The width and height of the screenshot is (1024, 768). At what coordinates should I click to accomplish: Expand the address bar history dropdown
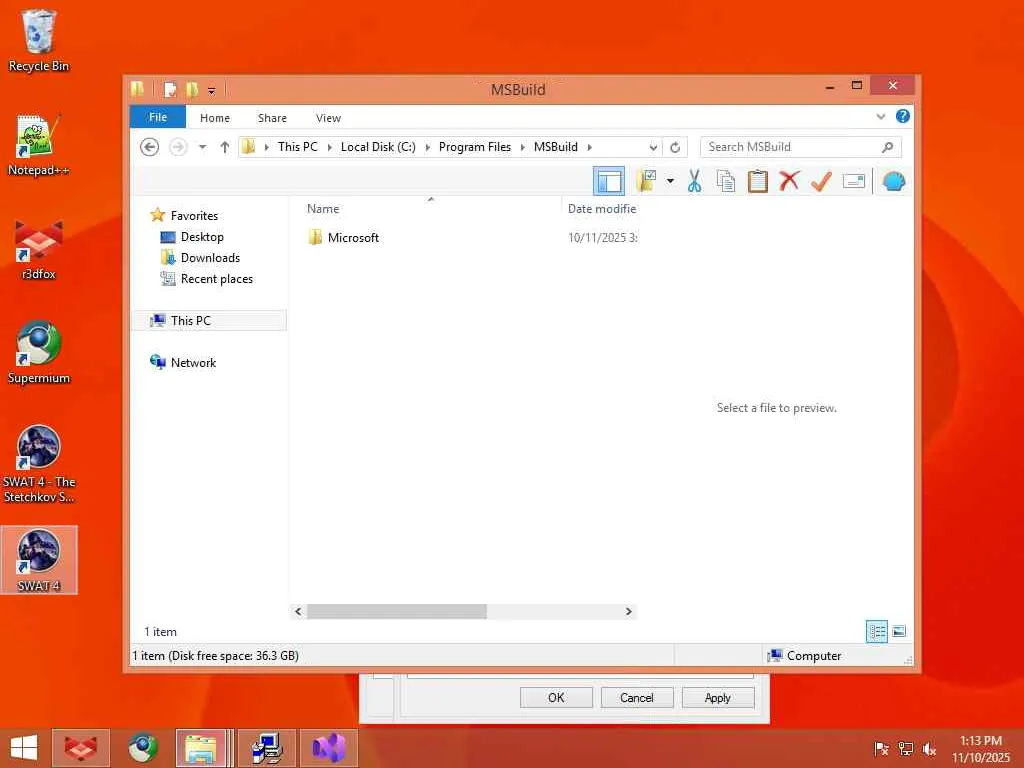point(652,148)
